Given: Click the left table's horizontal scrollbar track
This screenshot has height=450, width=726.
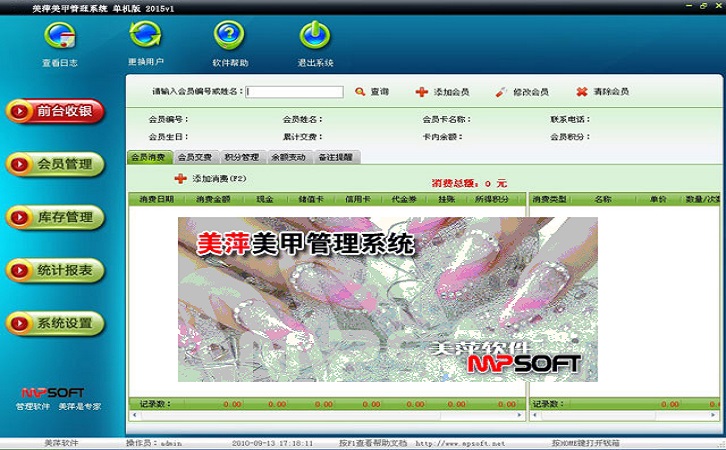Looking at the screenshot, I should coord(327,415).
